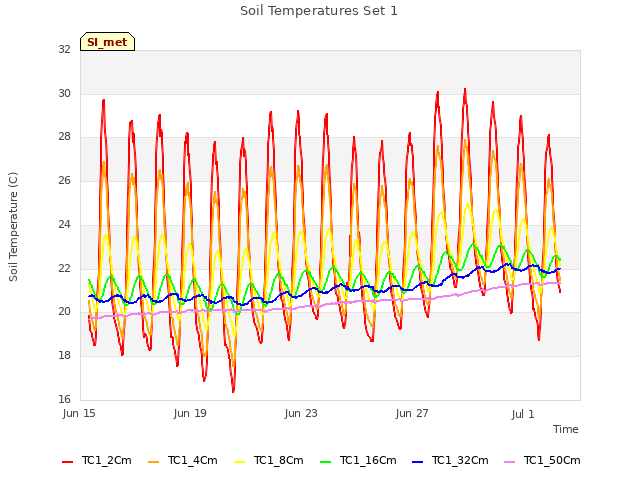This screenshot has width=640, height=480.
Task: Click the green TC1_16Cm legend swatch
Action: pyautogui.click(x=326, y=462)
